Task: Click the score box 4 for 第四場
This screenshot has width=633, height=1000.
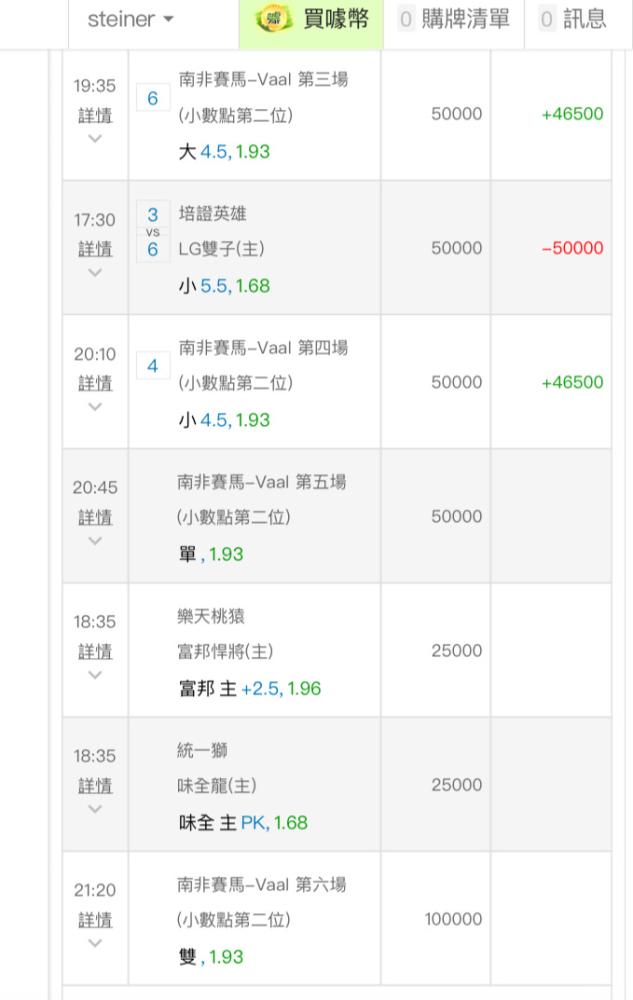Action: (152, 366)
